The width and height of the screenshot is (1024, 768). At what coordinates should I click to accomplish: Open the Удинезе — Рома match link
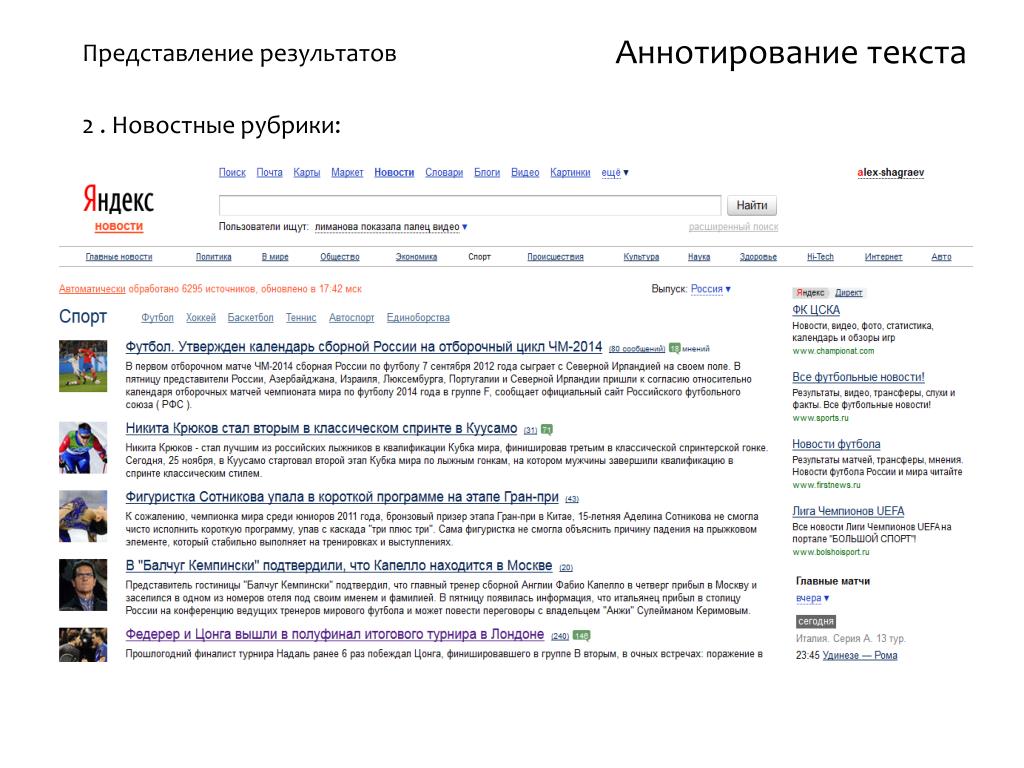pyautogui.click(x=860, y=655)
